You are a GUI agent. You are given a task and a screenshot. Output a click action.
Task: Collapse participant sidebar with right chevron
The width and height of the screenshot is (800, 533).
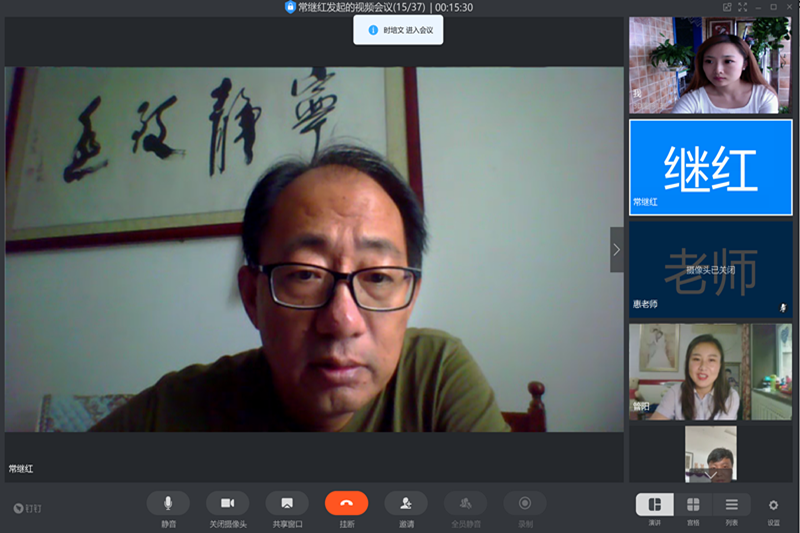(x=617, y=250)
